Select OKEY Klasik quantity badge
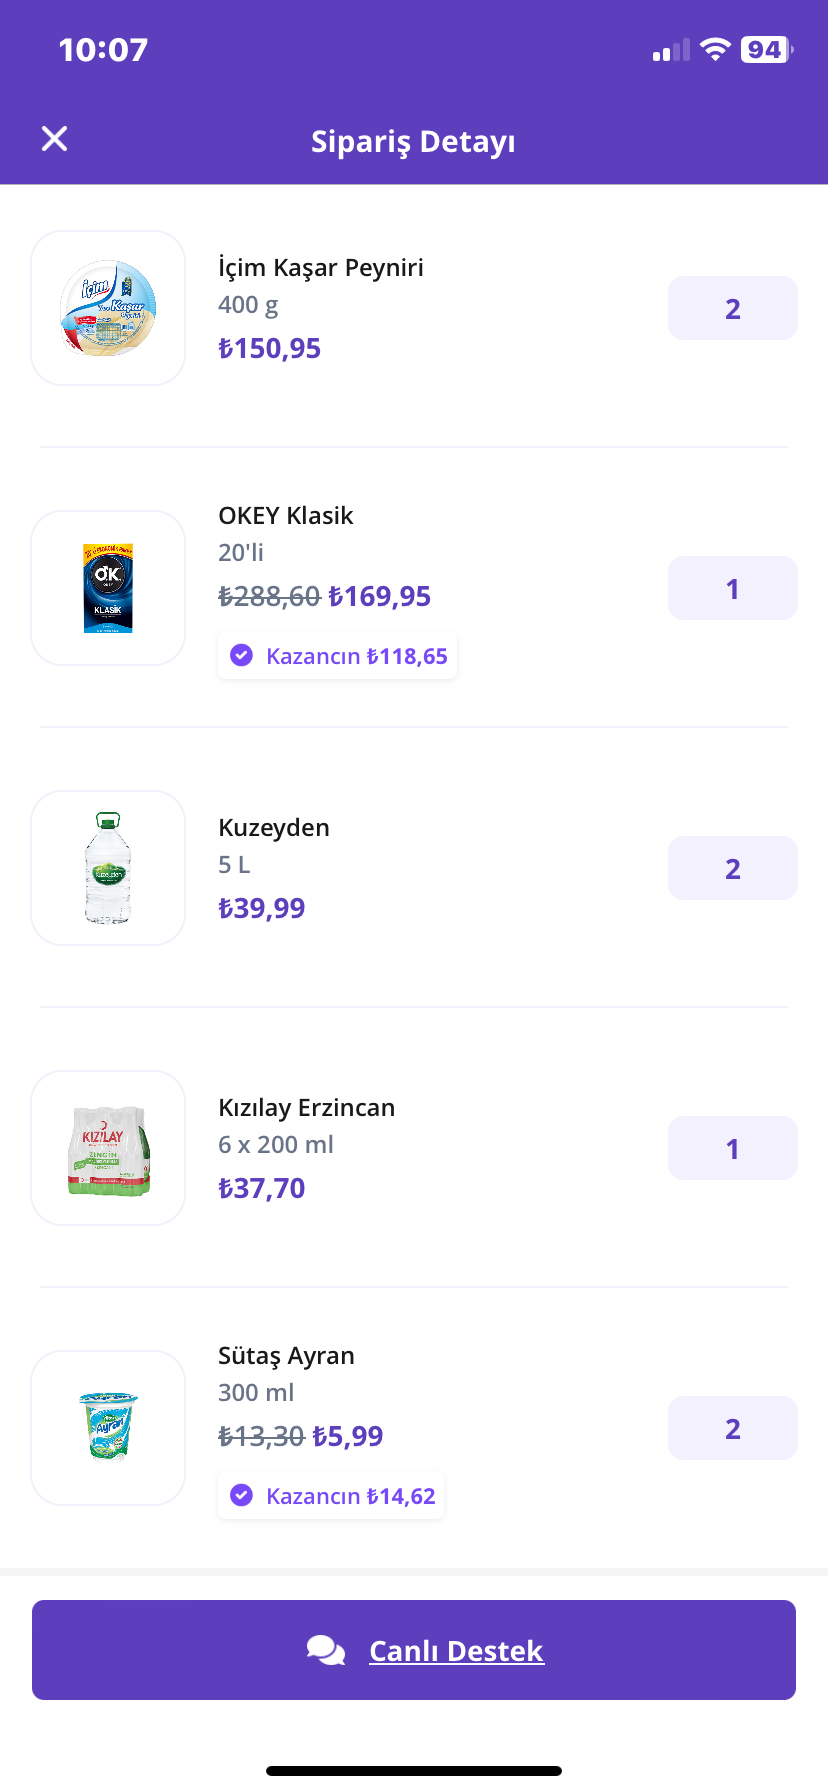Viewport: 828px width, 1792px height. click(733, 588)
